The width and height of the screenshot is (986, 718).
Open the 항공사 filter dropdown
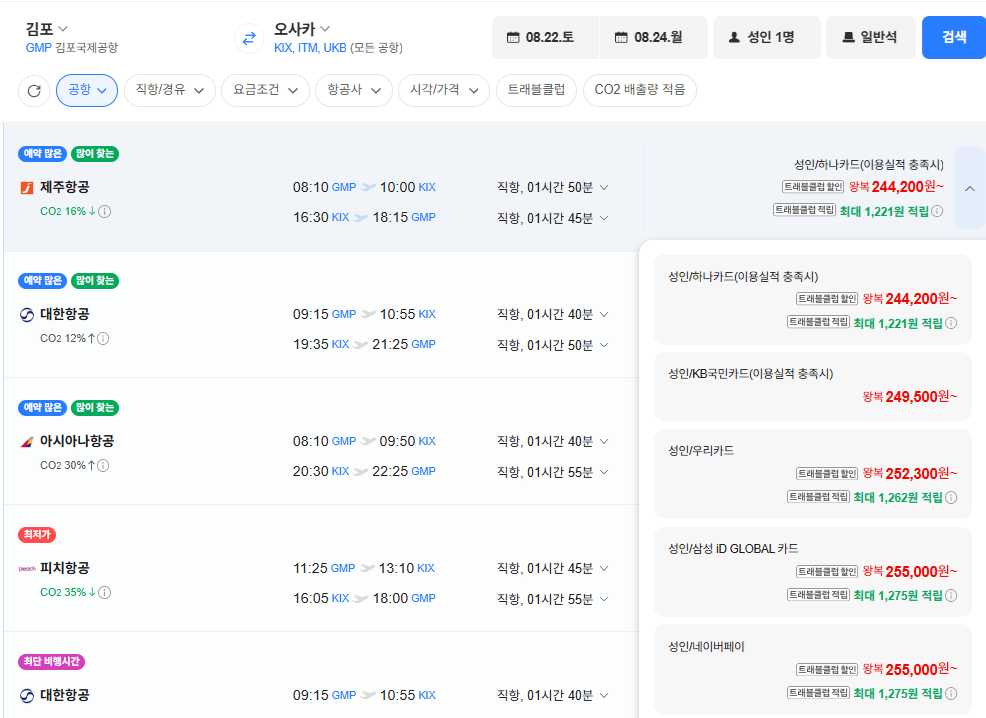[x=354, y=90]
